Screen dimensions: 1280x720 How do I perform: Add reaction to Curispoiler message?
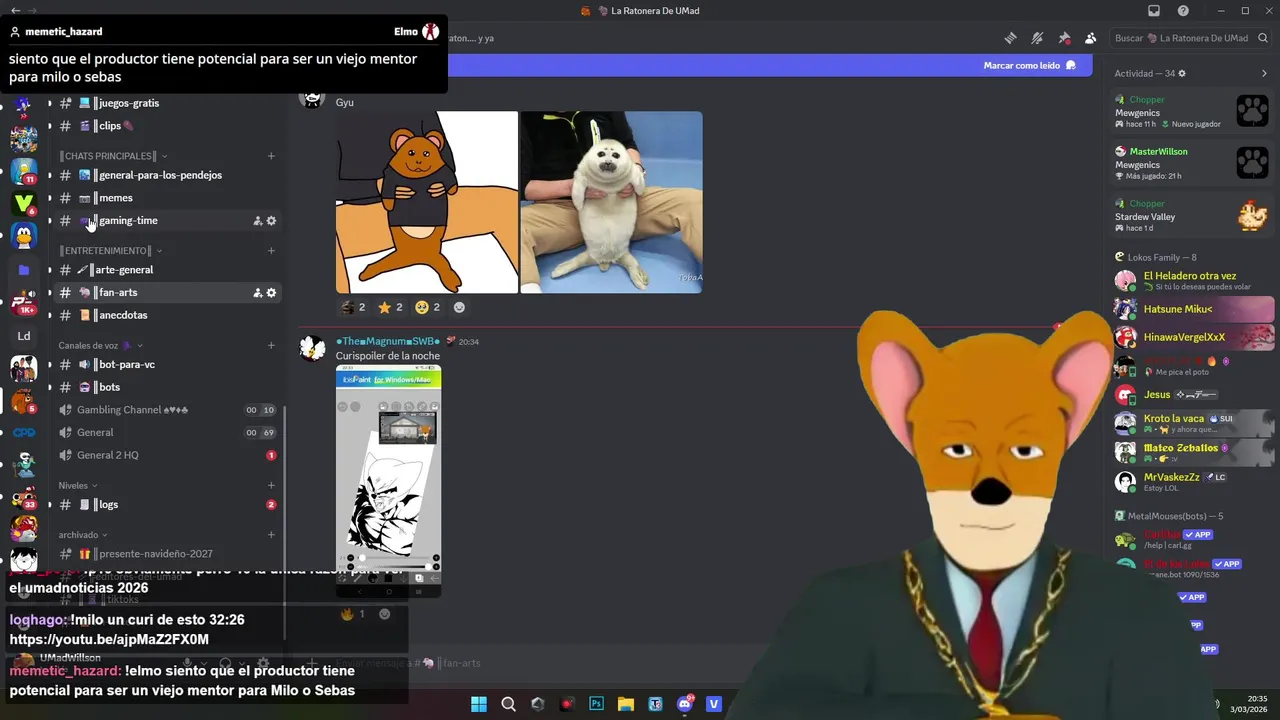pyautogui.click(x=384, y=614)
